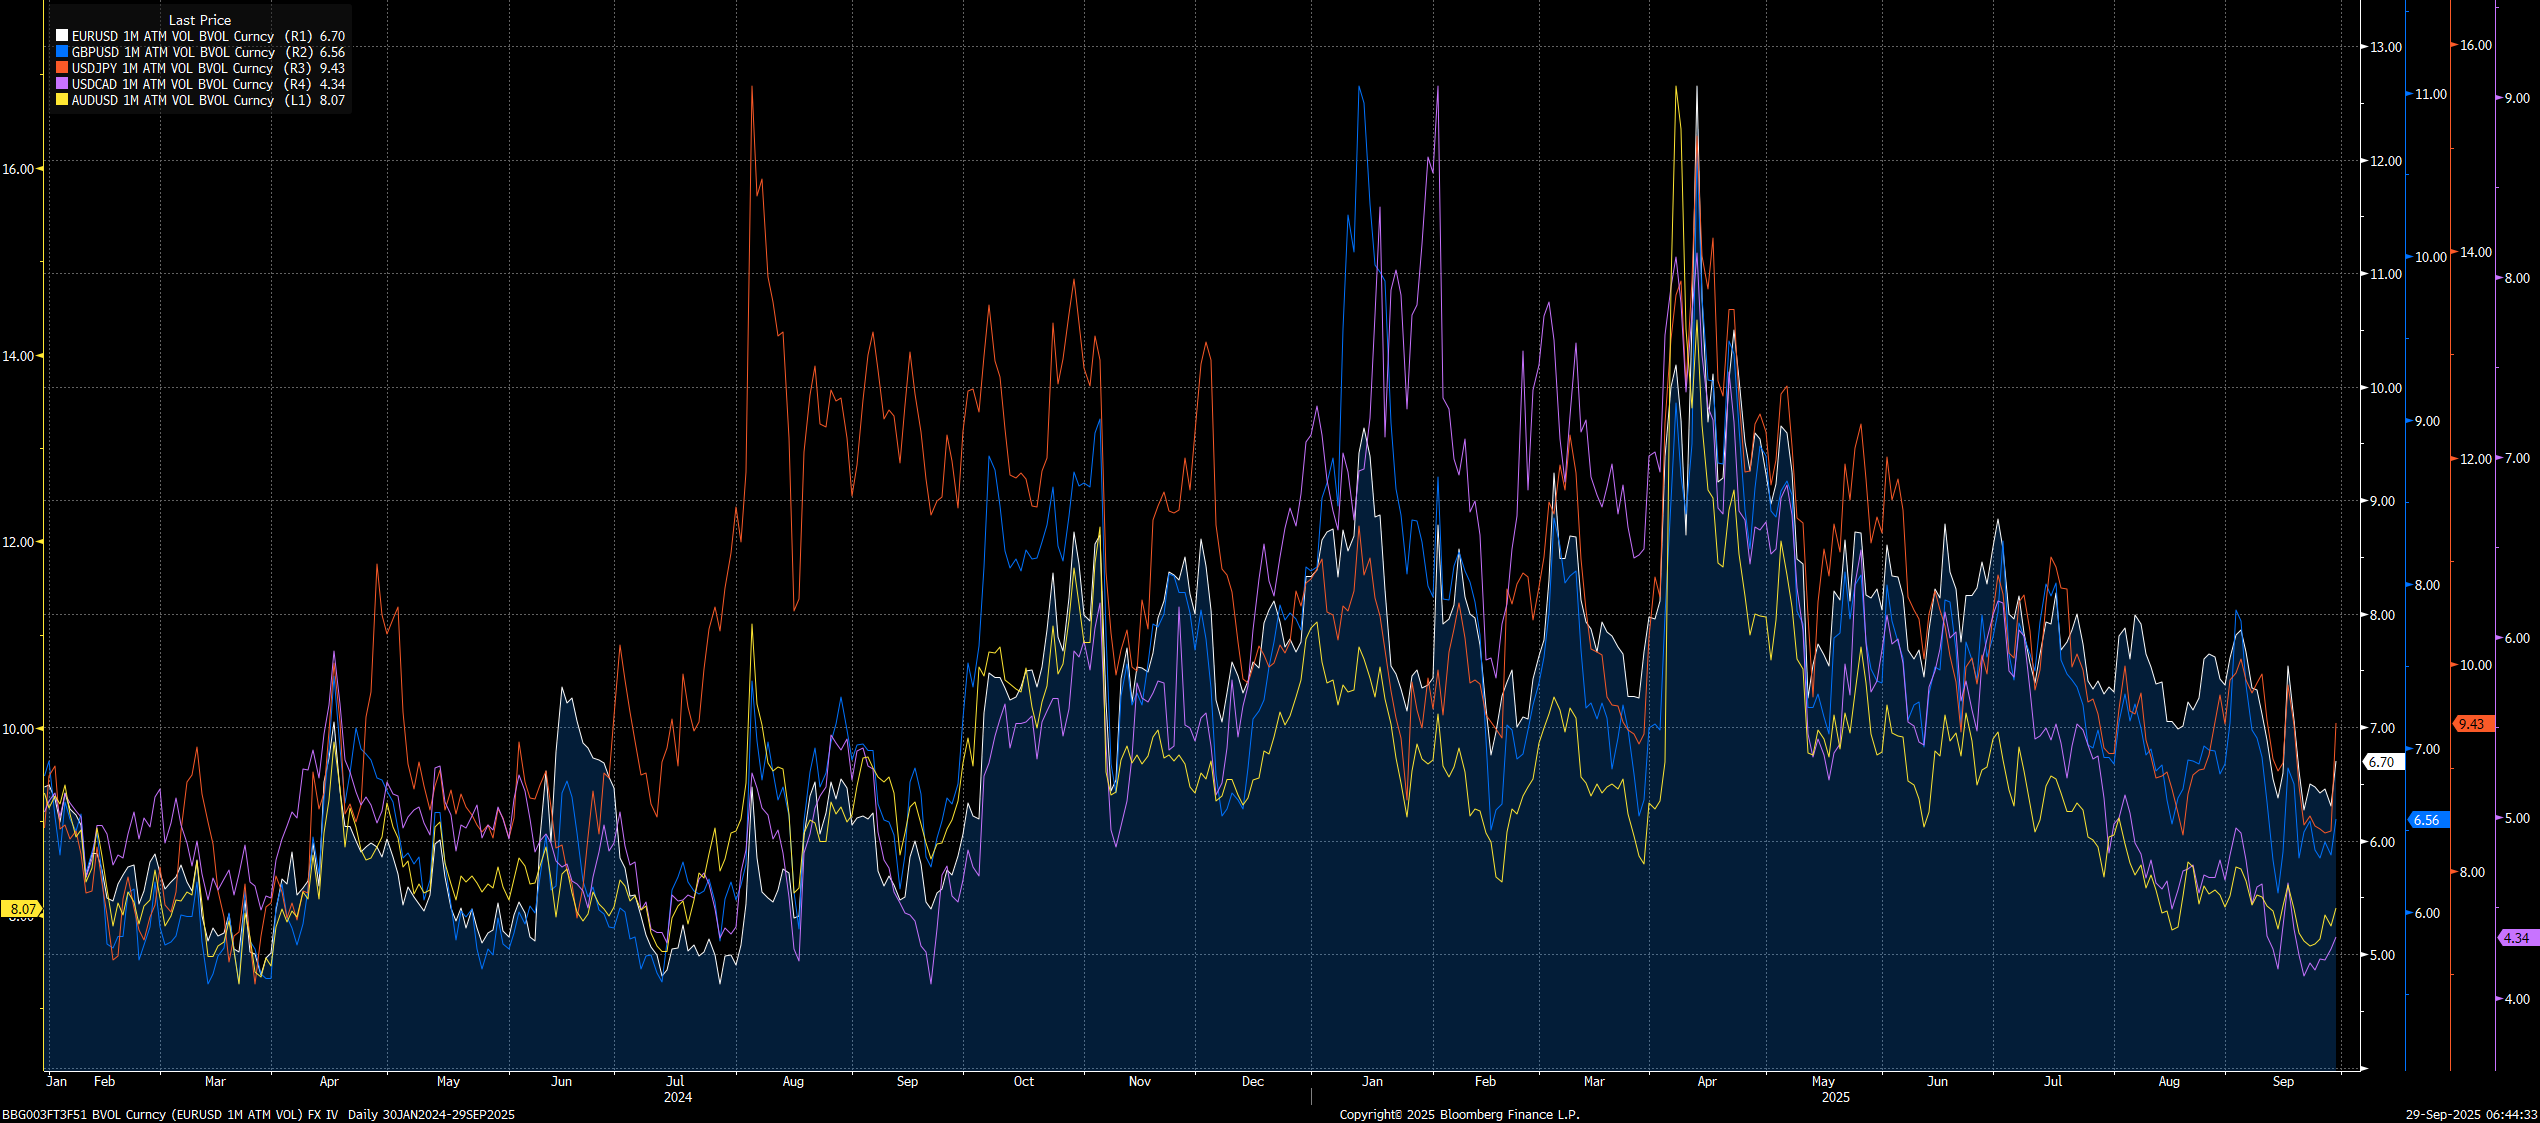Click the white 6.70 axis value tag
The width and height of the screenshot is (2540, 1123).
click(2382, 762)
